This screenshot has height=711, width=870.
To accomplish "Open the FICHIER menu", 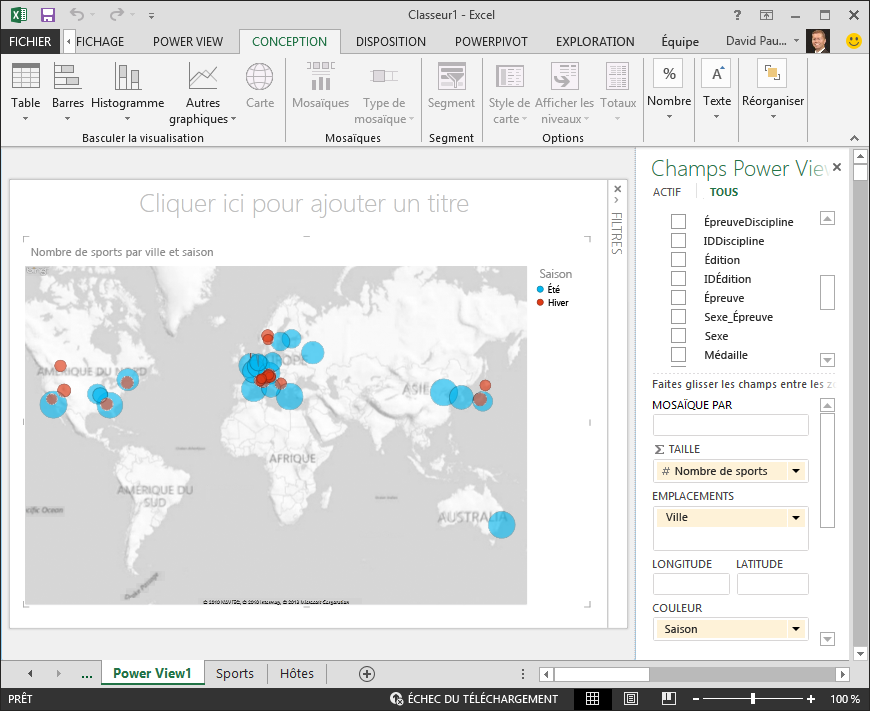I will click(30, 42).
